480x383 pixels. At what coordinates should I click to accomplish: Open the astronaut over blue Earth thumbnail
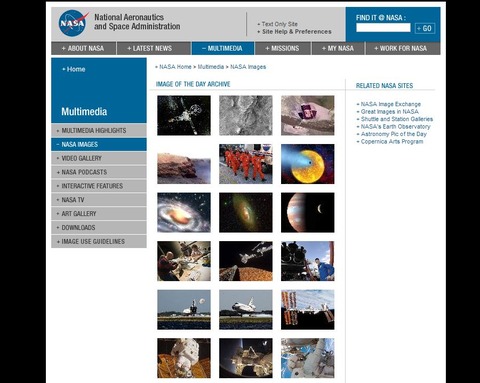click(308, 358)
